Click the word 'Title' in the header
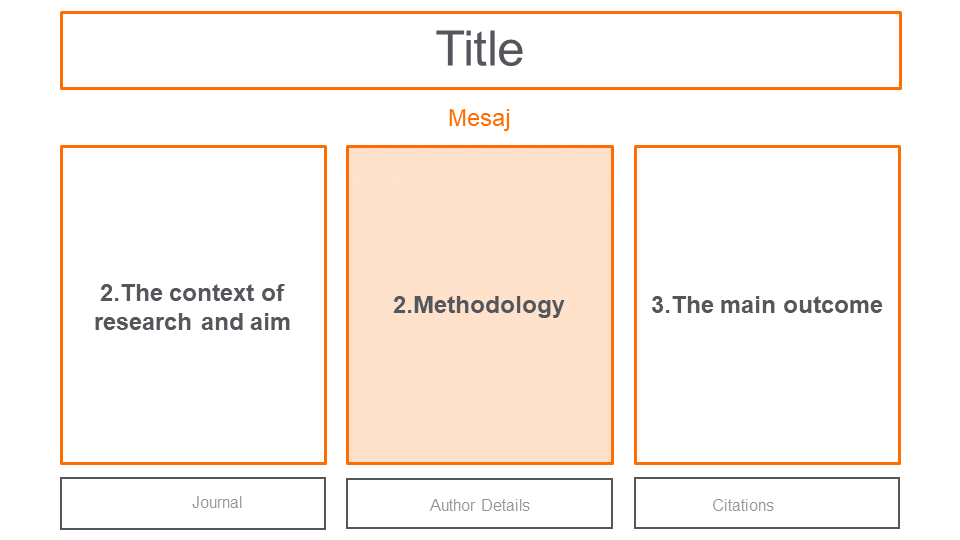This screenshot has width=960, height=540. click(479, 49)
